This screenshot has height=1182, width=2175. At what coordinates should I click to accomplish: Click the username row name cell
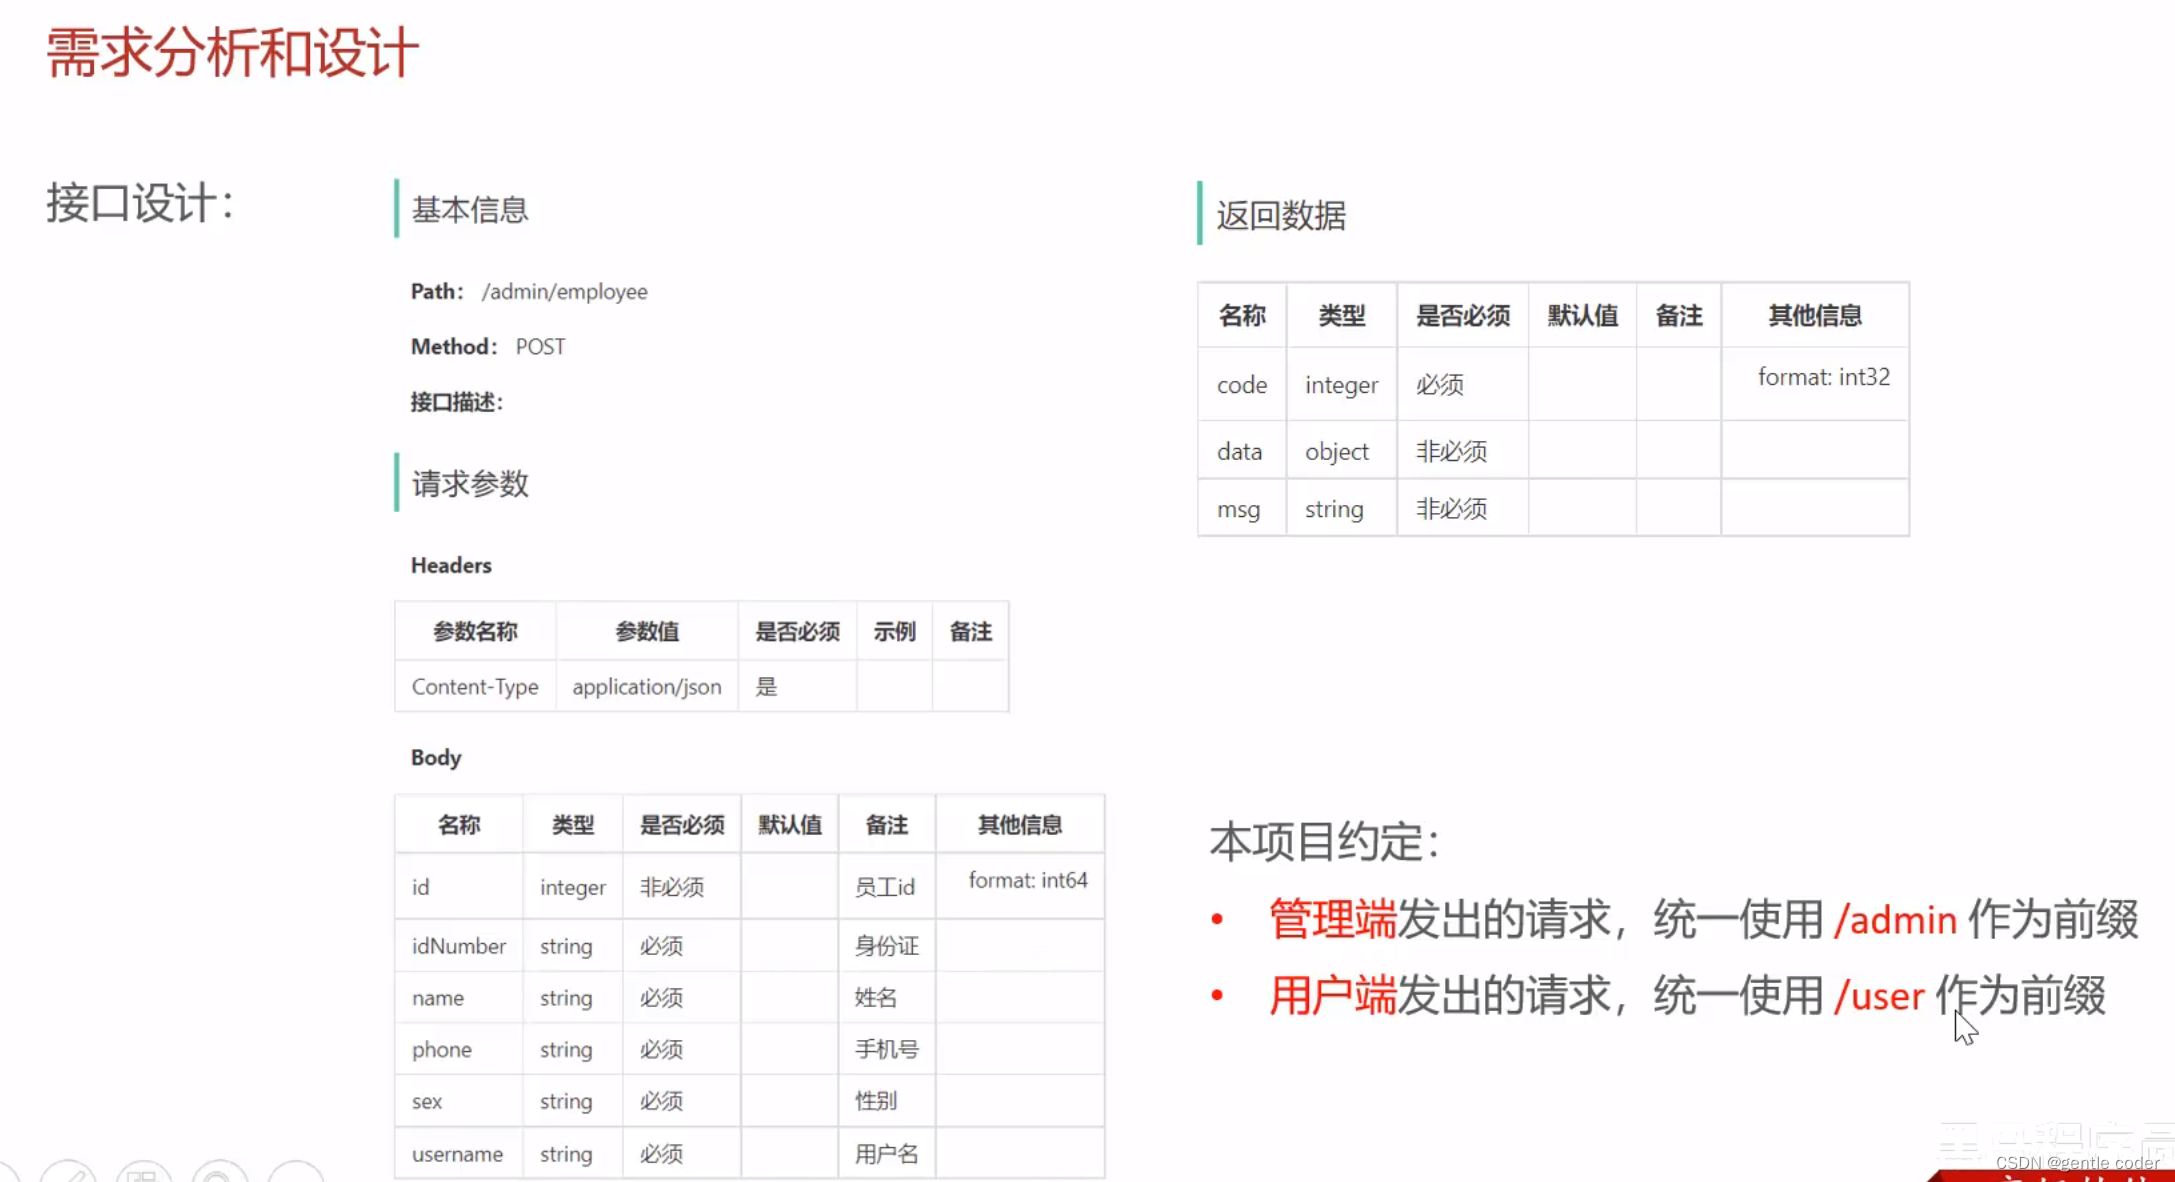(457, 1154)
